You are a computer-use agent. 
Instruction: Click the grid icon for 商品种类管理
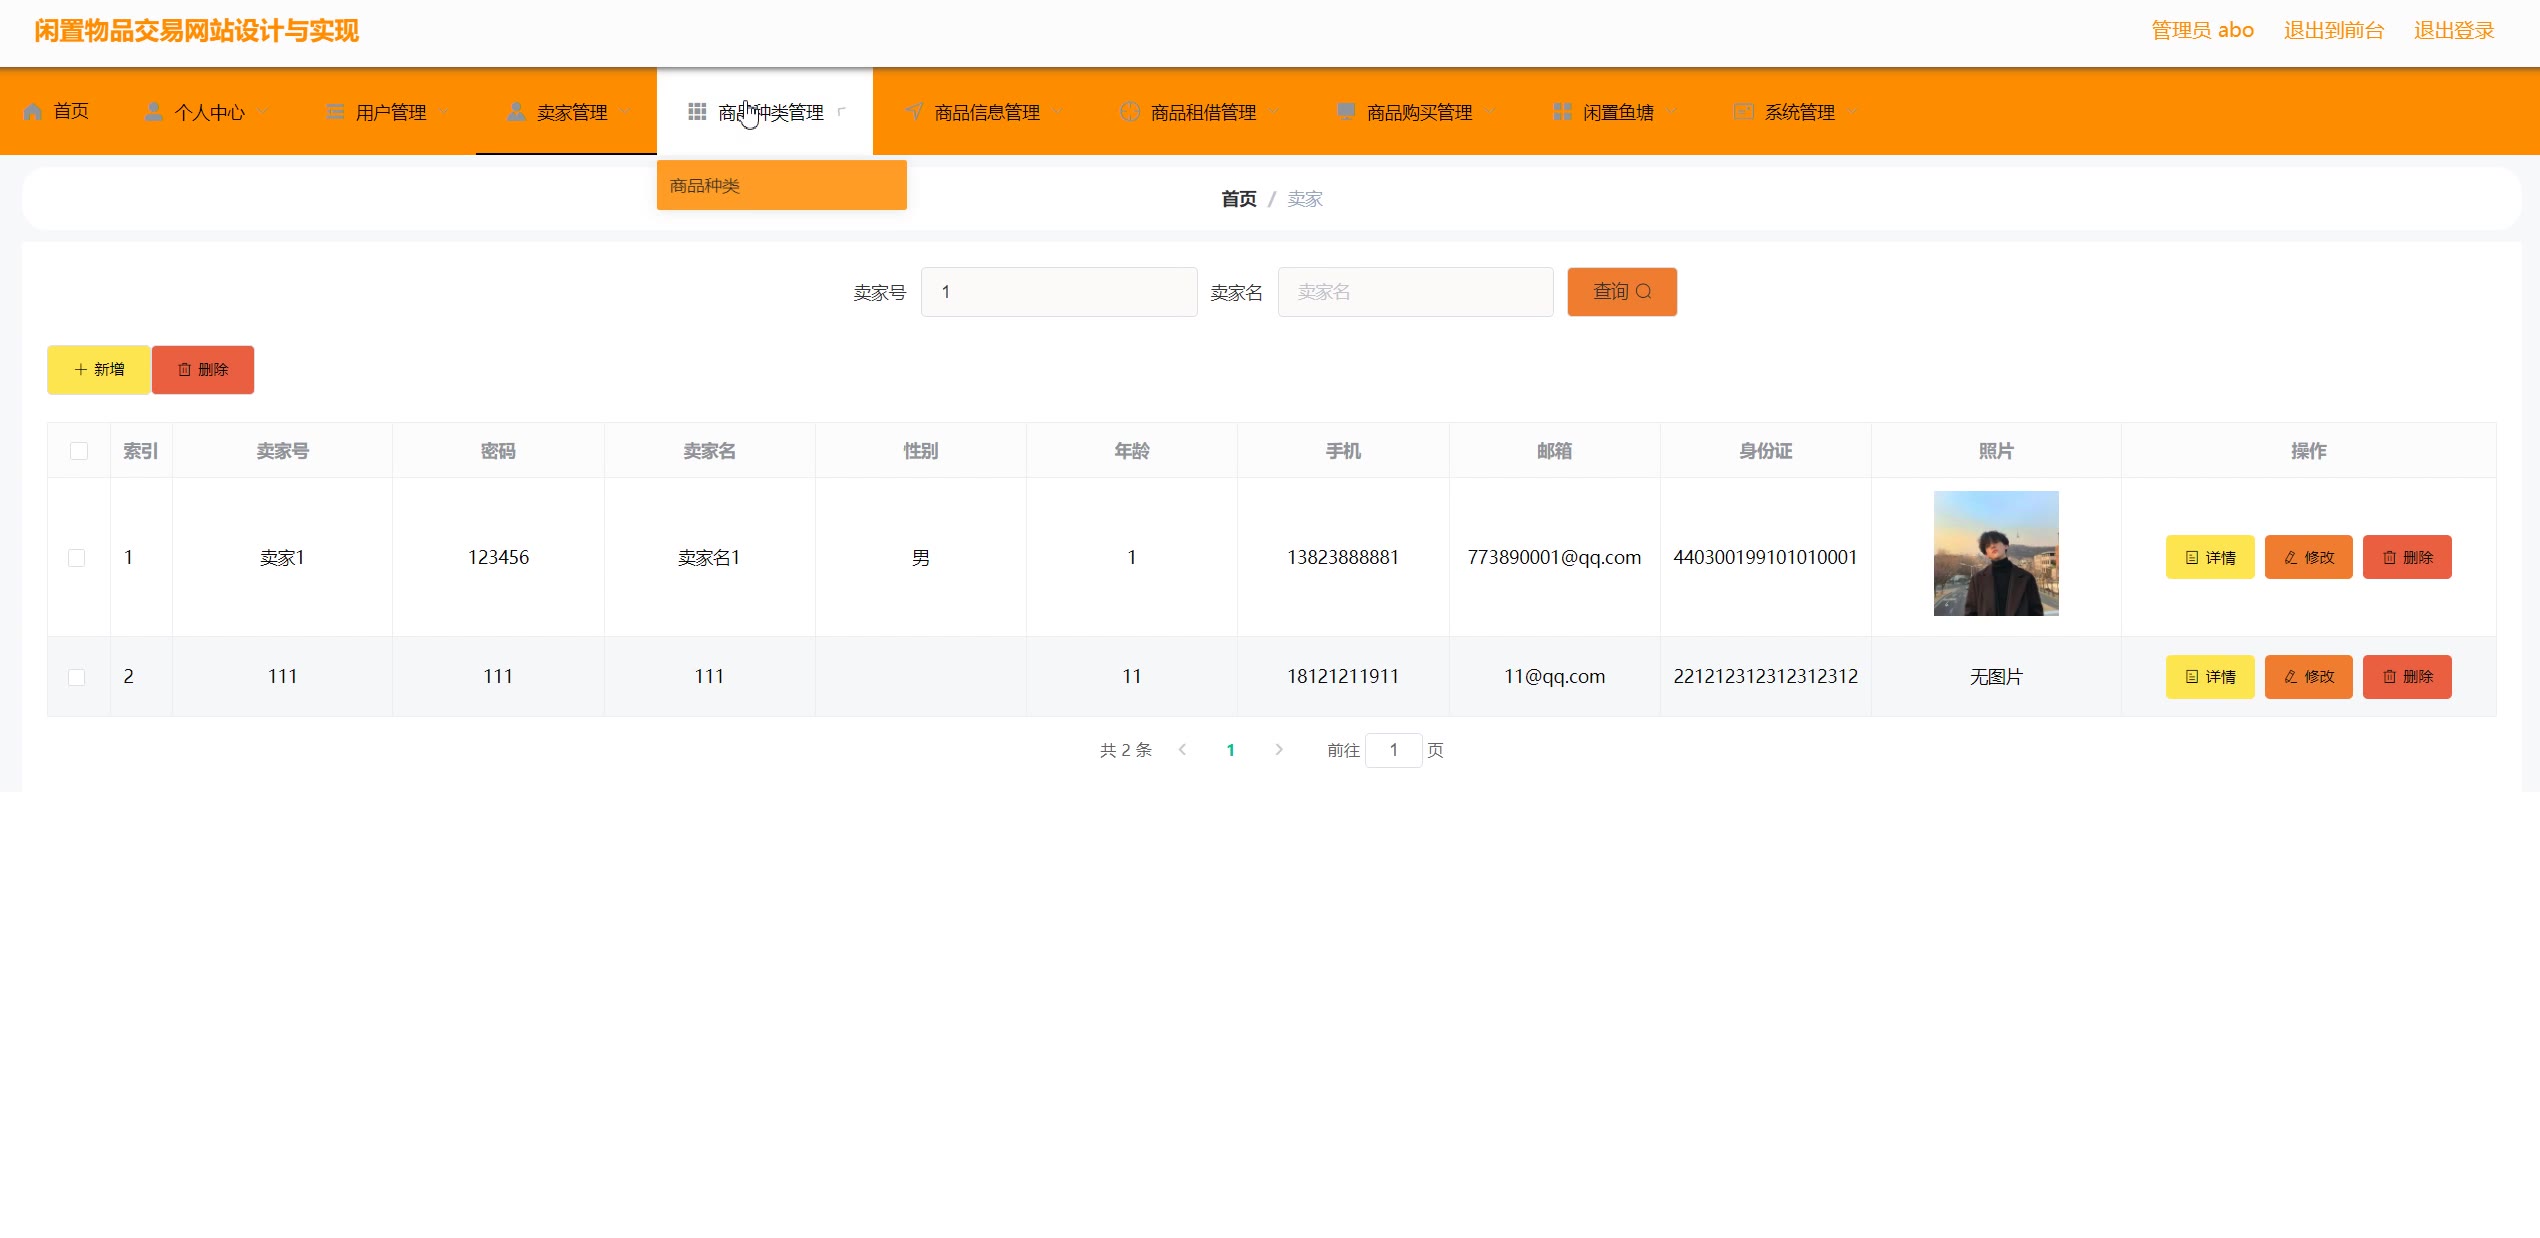click(x=697, y=112)
